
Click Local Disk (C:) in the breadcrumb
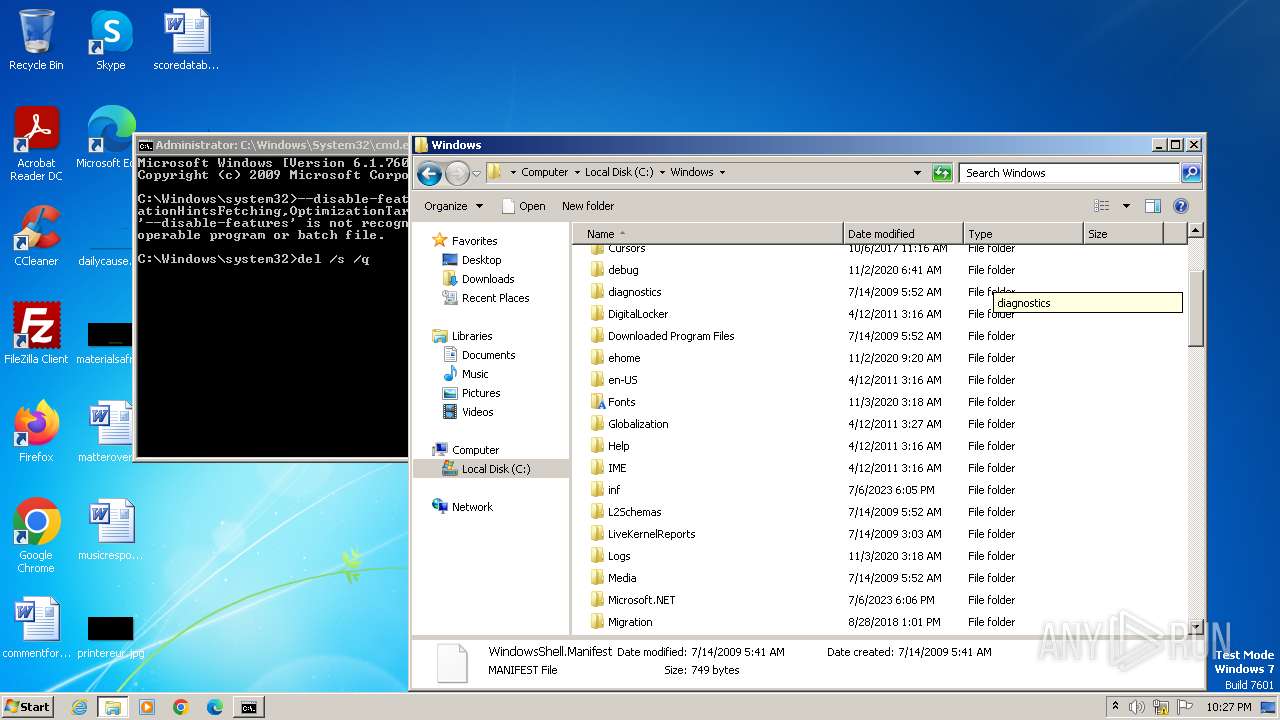click(619, 172)
